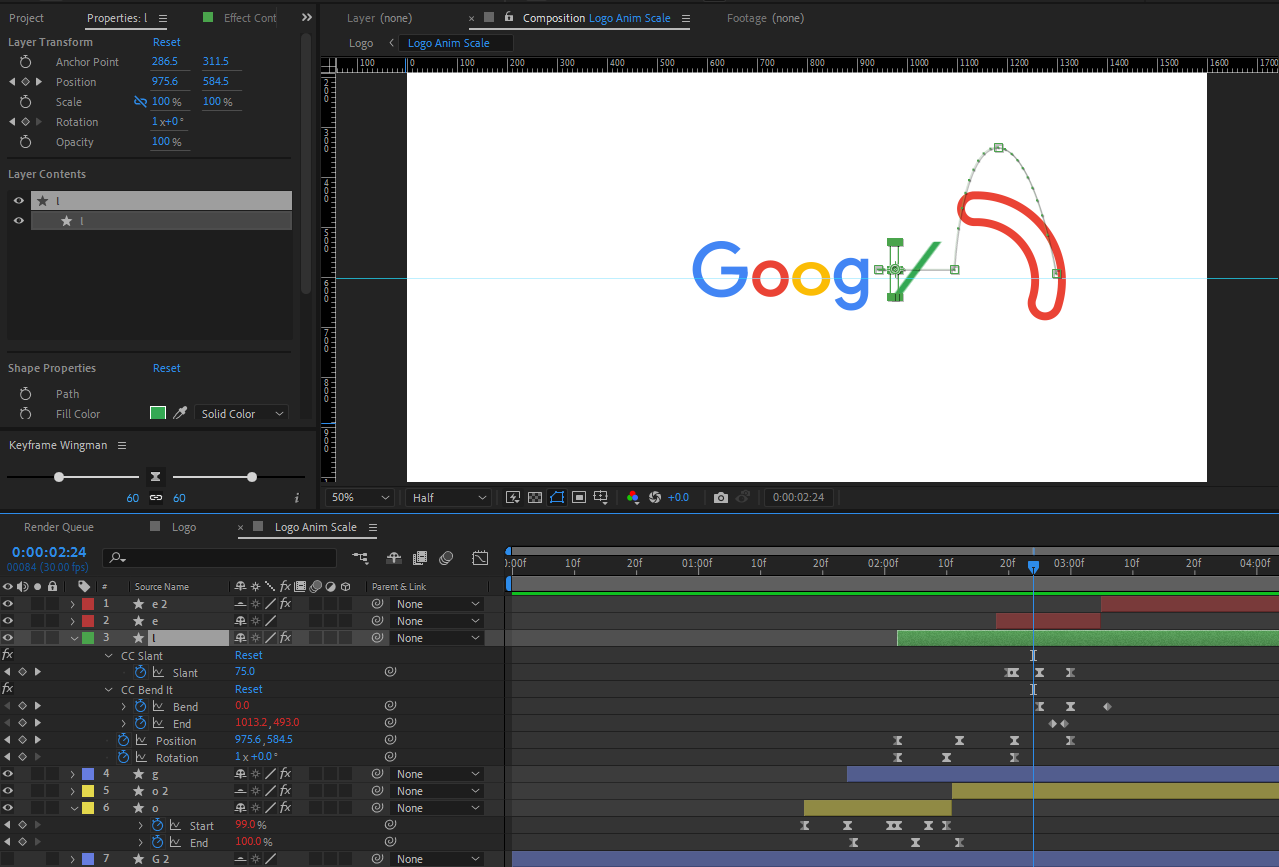Toggle CC Slant effect fx switch
The width and height of the screenshot is (1279, 867).
8,655
